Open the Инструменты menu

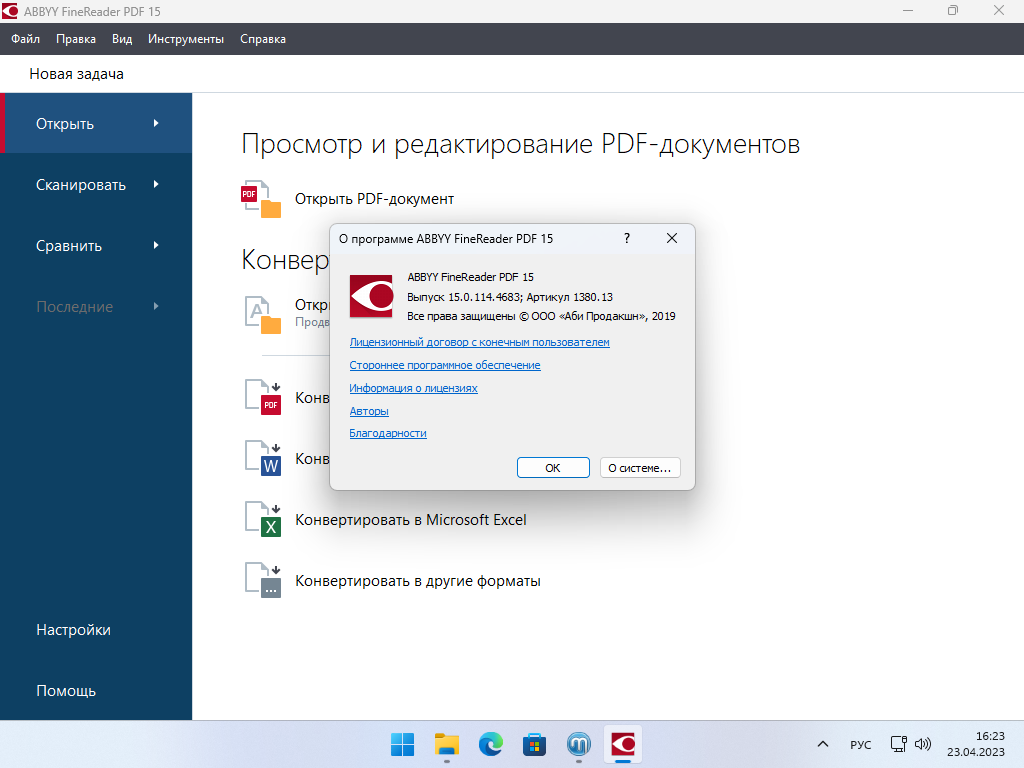pos(185,39)
